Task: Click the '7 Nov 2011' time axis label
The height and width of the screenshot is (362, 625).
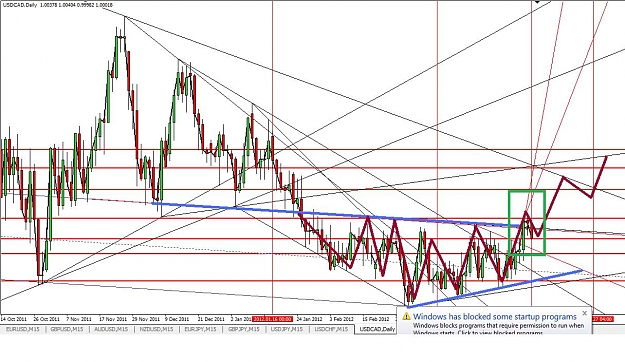Action: [79, 319]
